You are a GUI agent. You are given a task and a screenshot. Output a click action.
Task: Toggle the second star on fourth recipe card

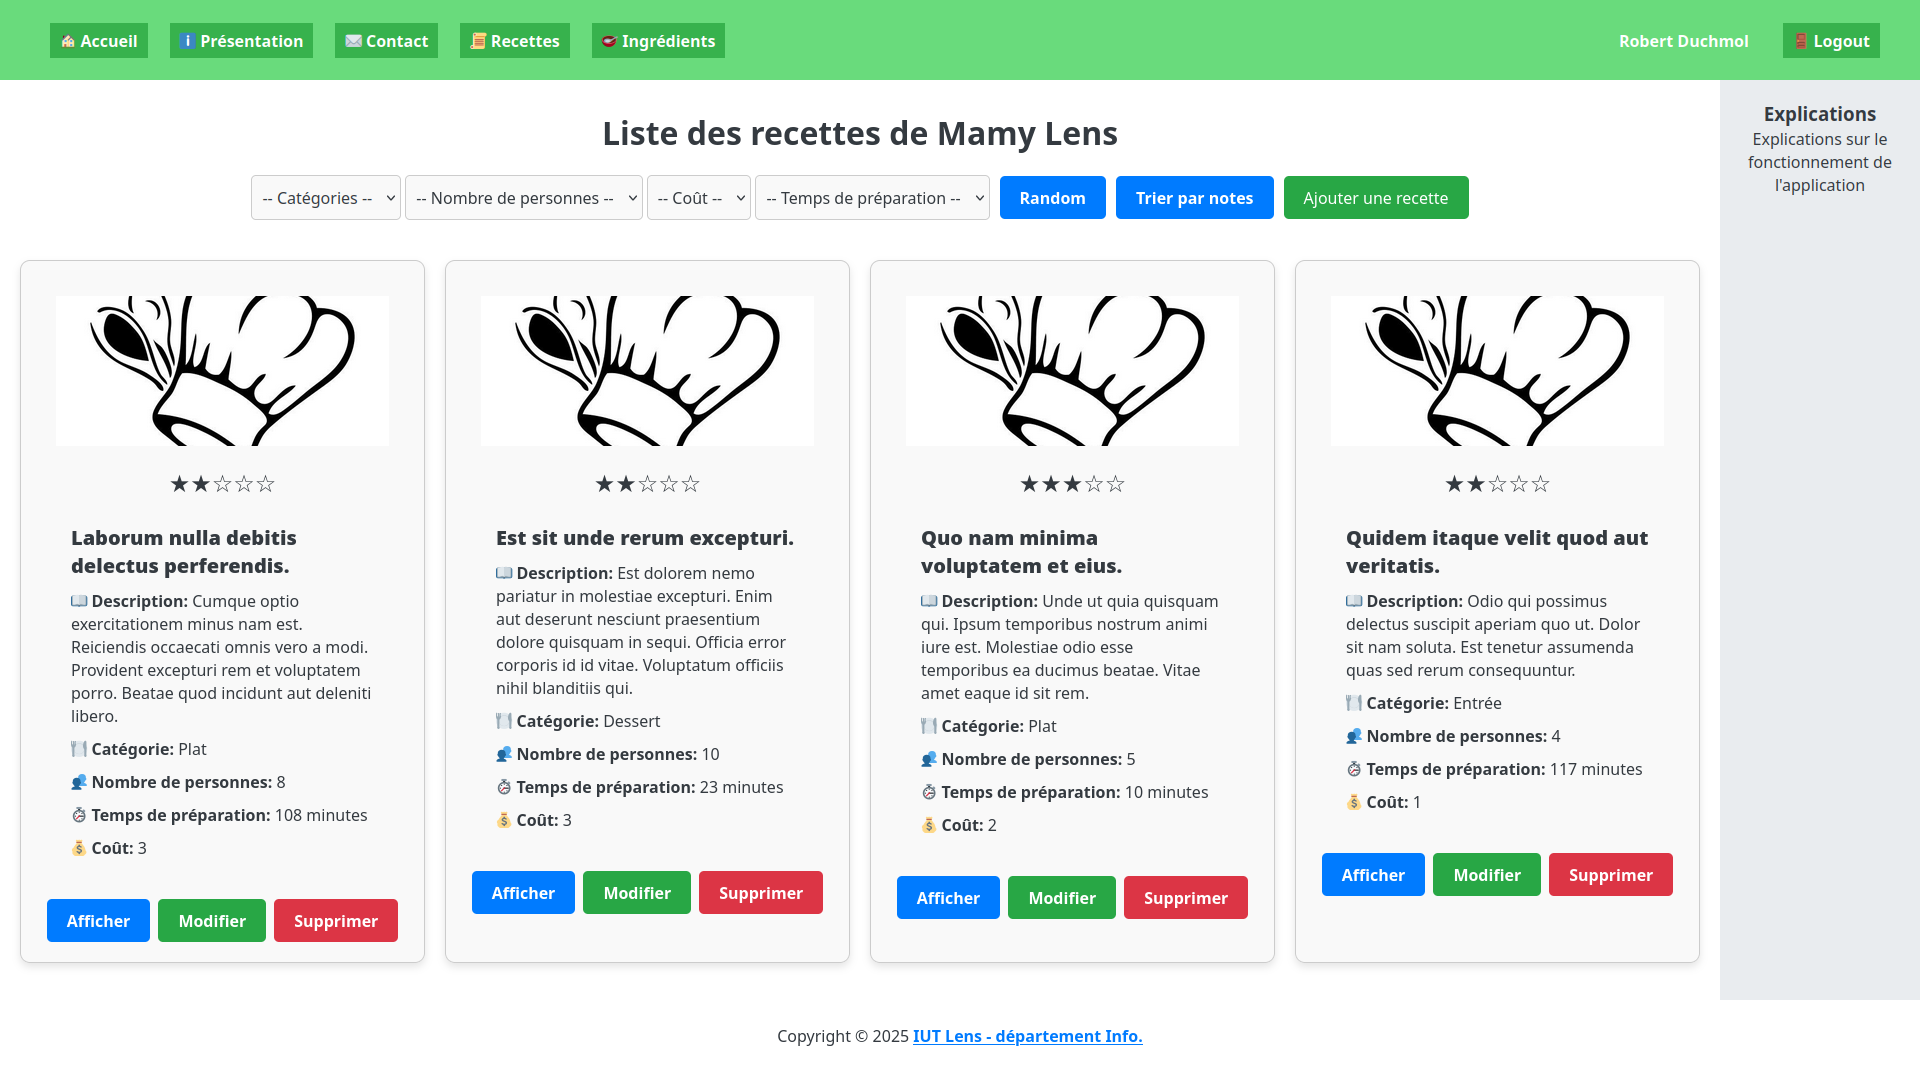(1476, 483)
